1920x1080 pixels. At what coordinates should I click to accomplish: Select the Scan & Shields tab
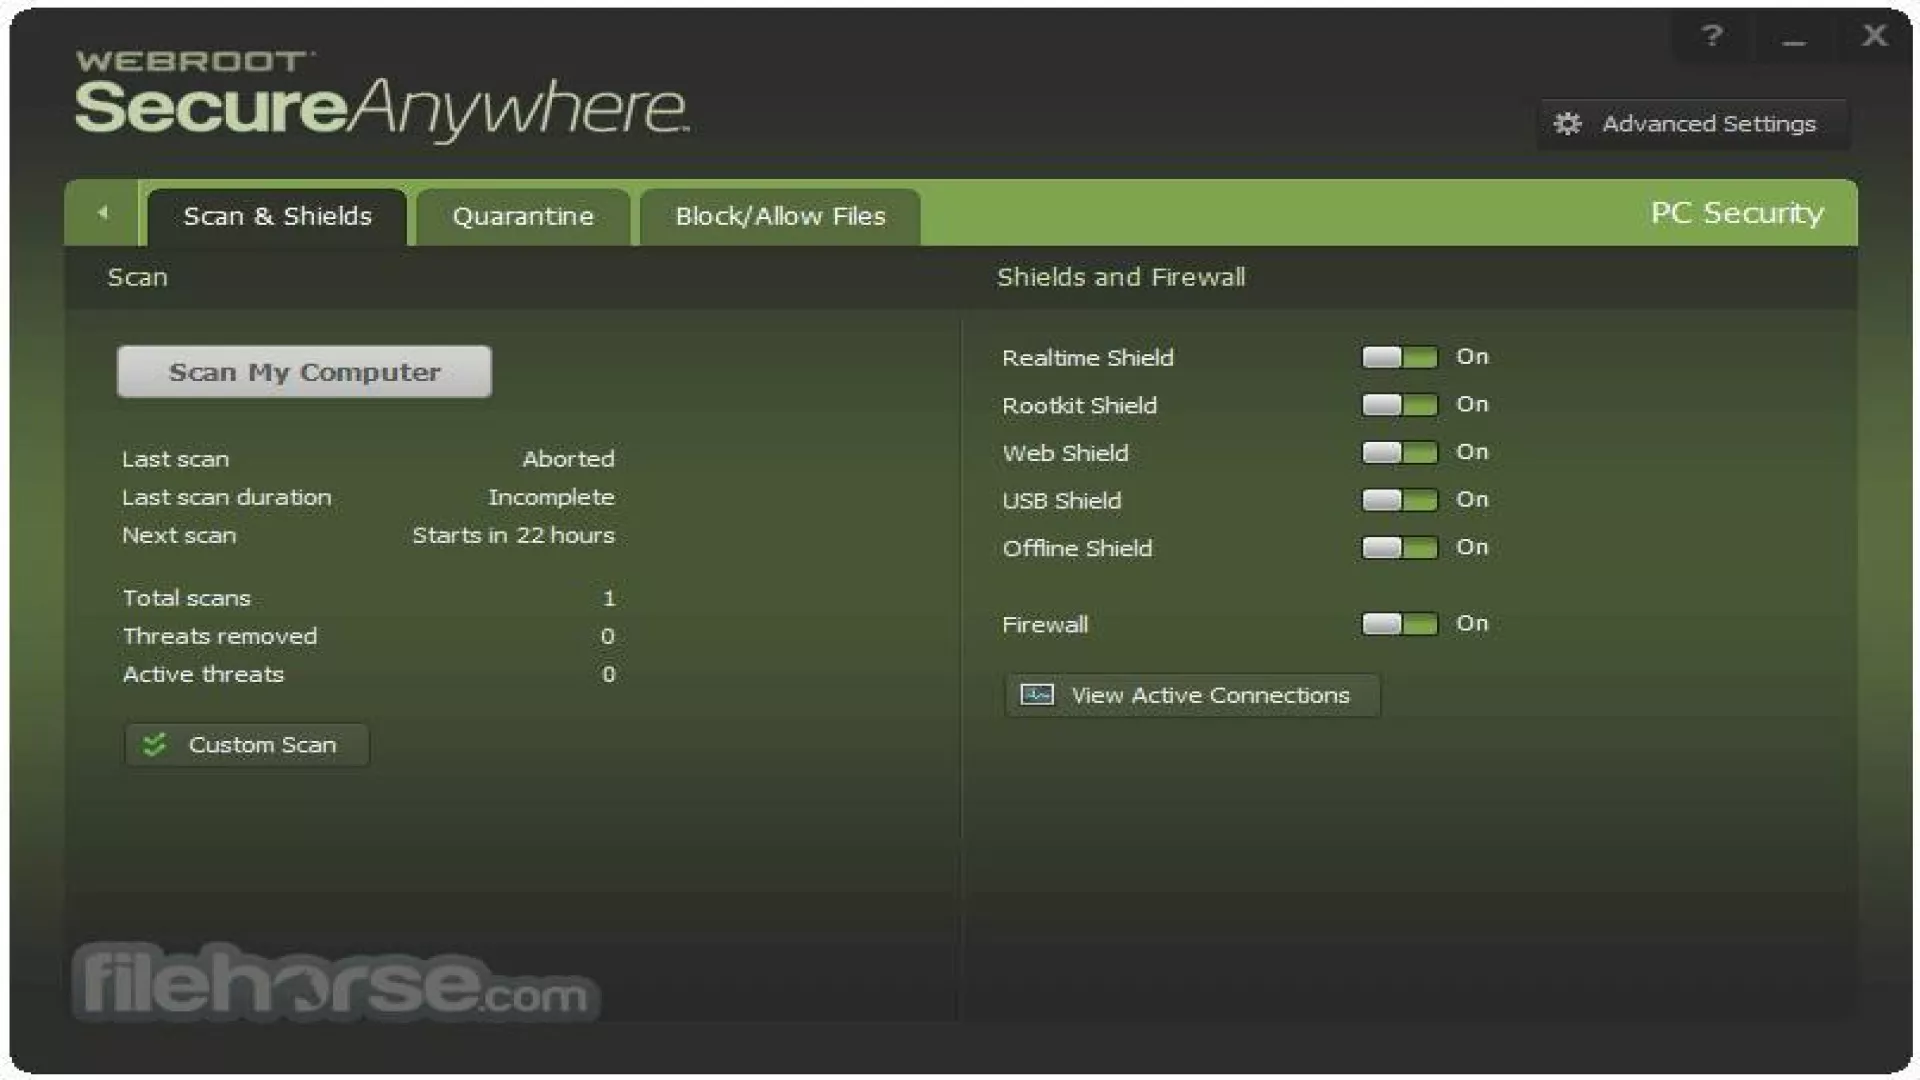(x=277, y=217)
